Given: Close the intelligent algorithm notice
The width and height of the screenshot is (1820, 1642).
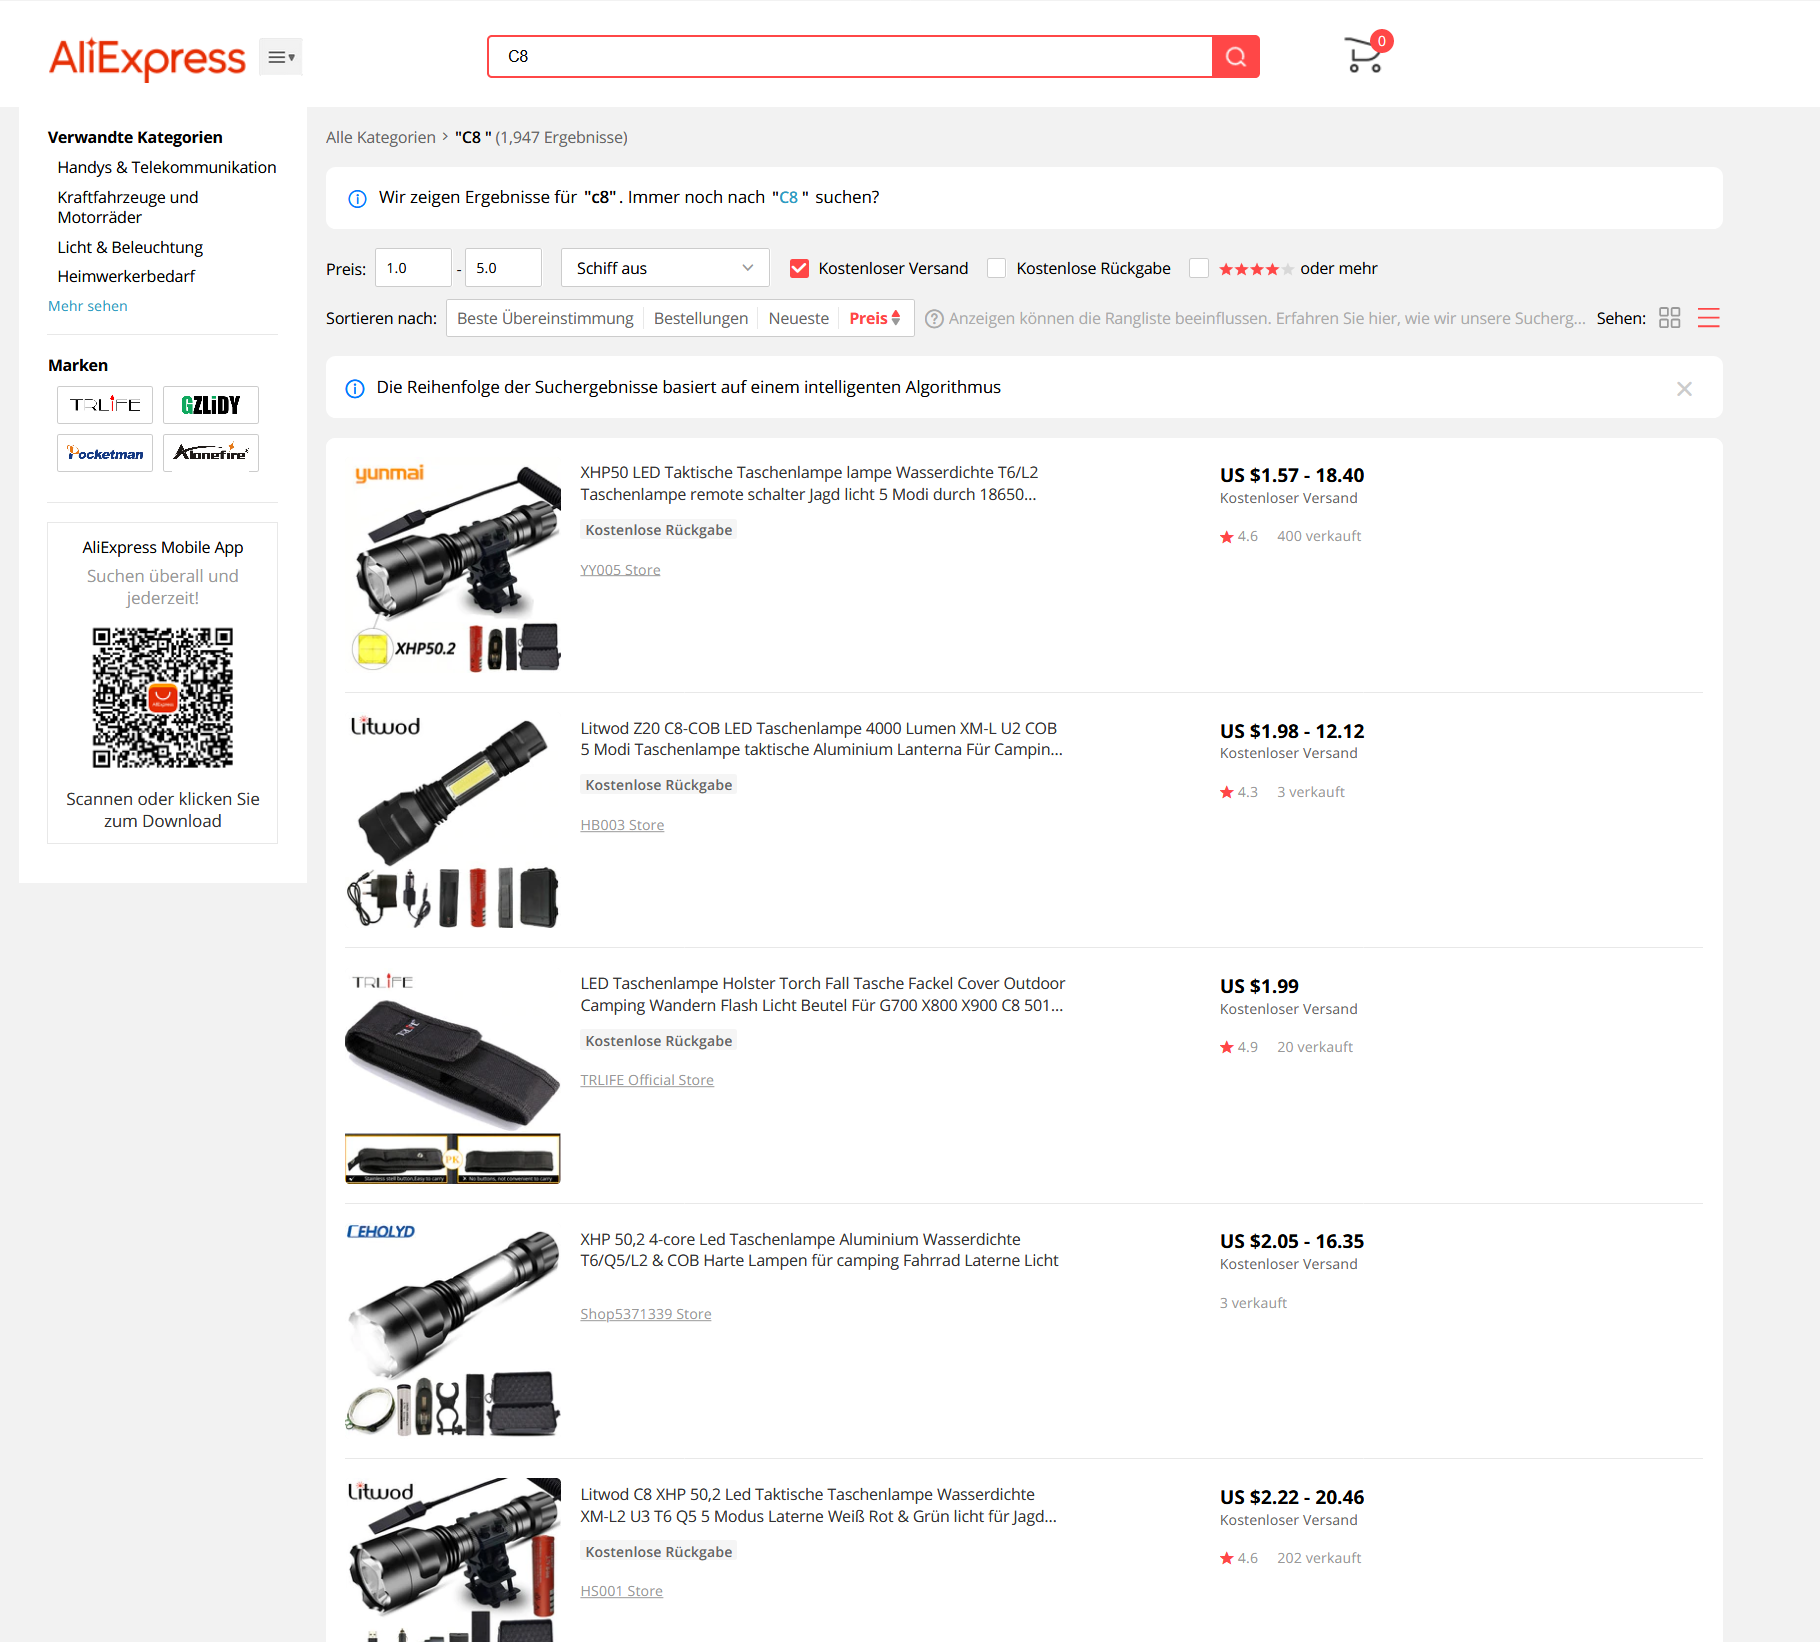Looking at the screenshot, I should pyautogui.click(x=1684, y=388).
